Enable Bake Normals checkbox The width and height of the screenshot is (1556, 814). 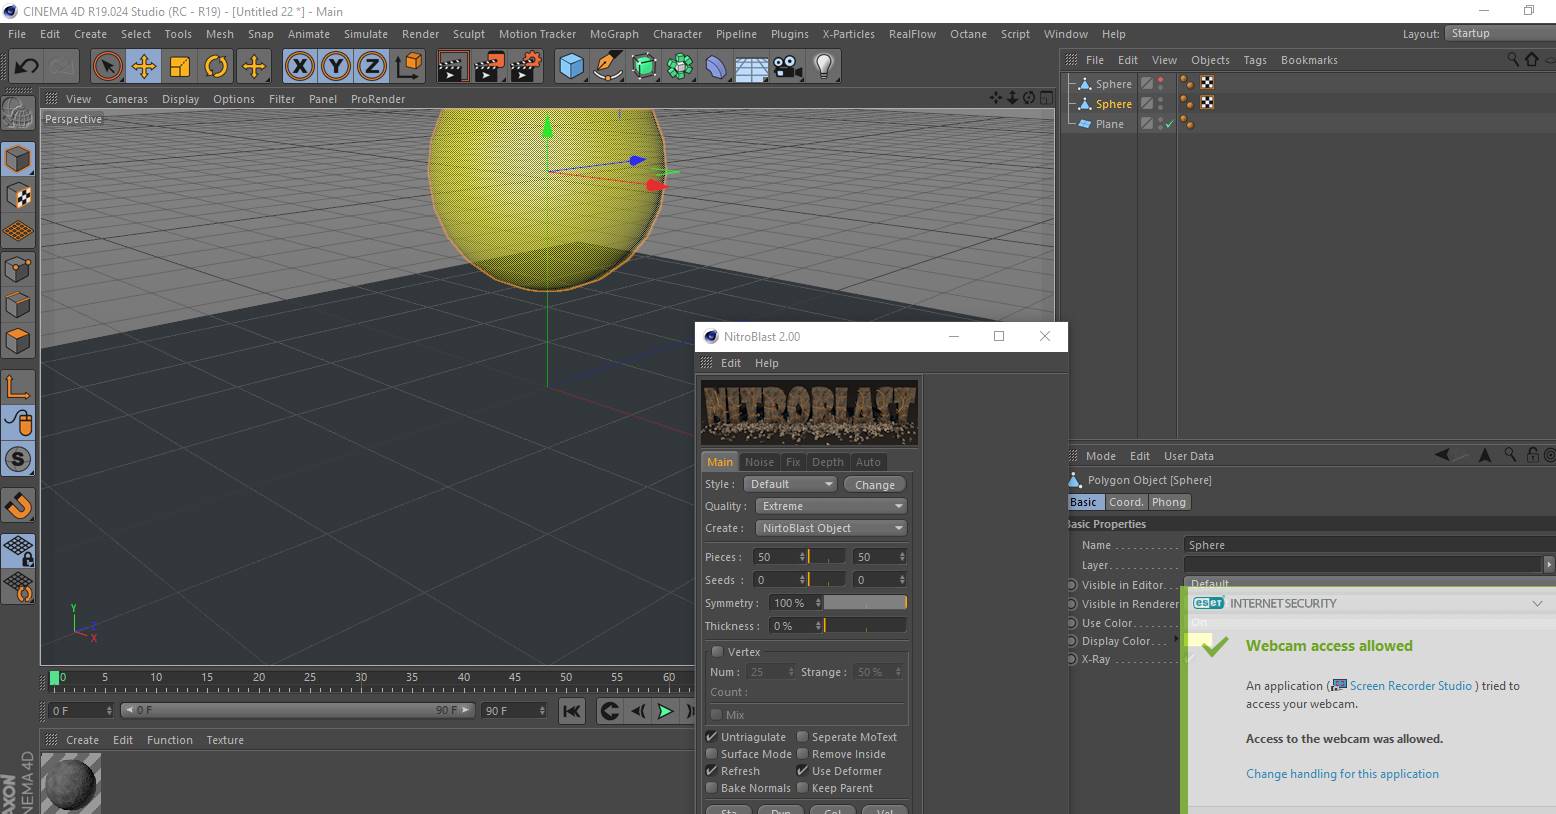(712, 788)
